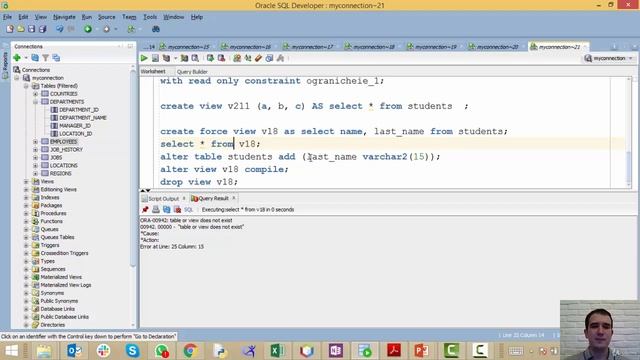Viewport: 640px width, 360px height.
Task: Click the red pin icon in Query Result
Action: pos(145,209)
